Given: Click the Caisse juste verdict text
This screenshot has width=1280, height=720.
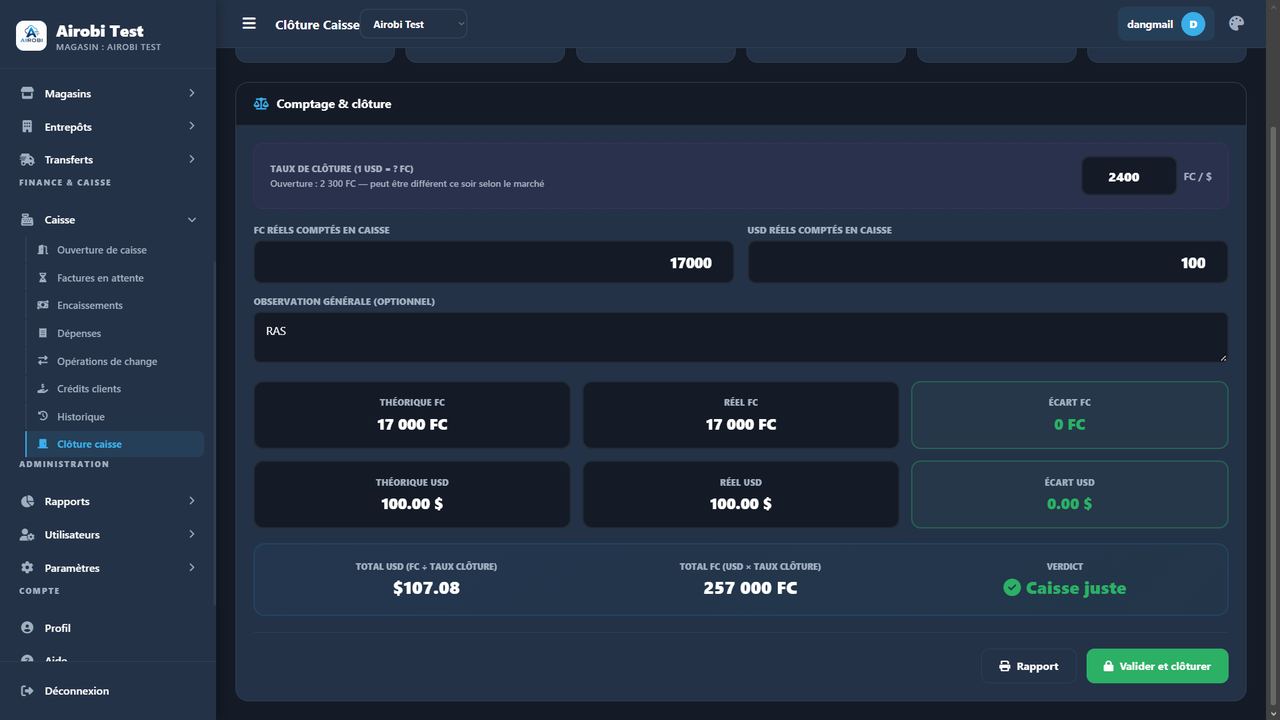Looking at the screenshot, I should click(x=1076, y=588).
